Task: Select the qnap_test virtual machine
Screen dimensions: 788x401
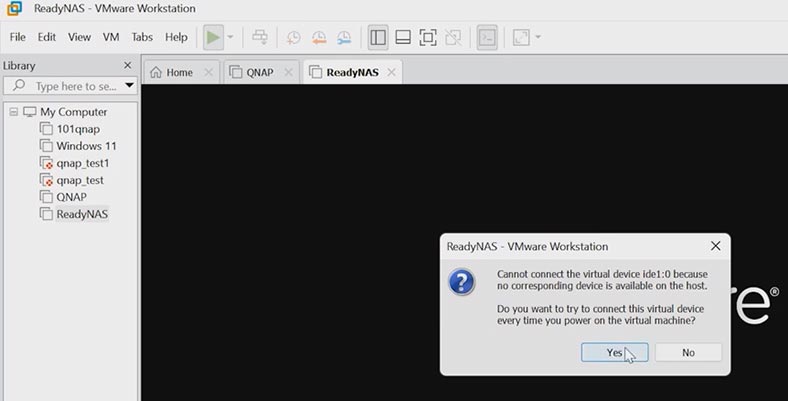Action: coord(80,180)
